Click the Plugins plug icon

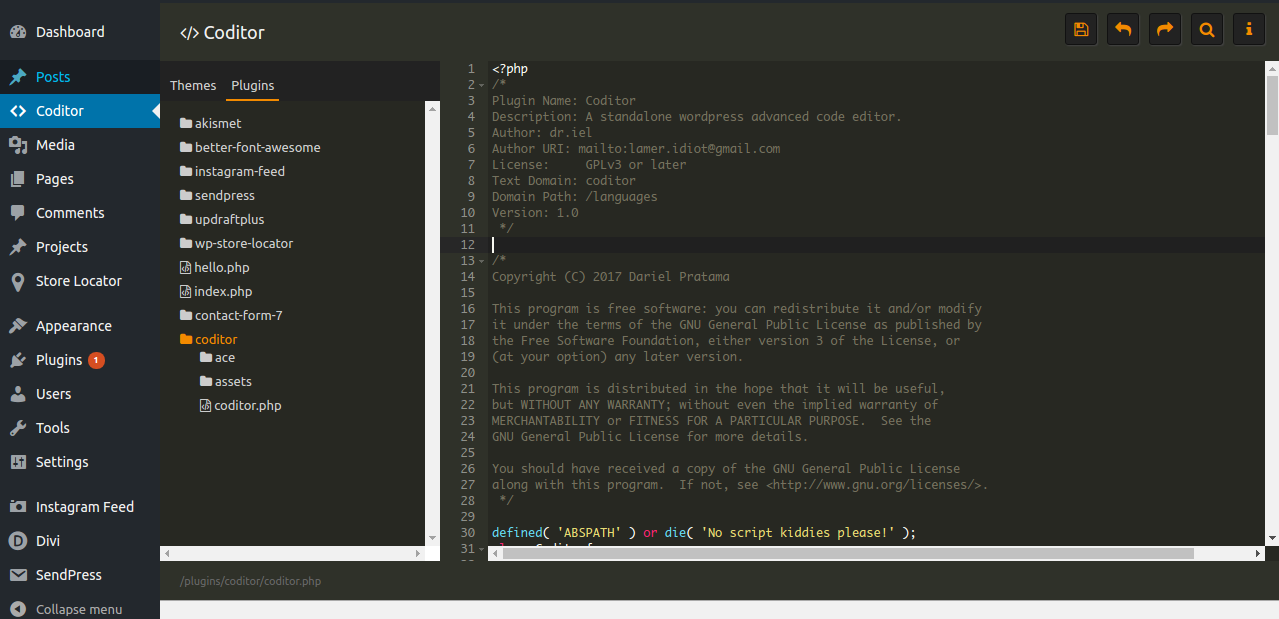pyautogui.click(x=18, y=360)
